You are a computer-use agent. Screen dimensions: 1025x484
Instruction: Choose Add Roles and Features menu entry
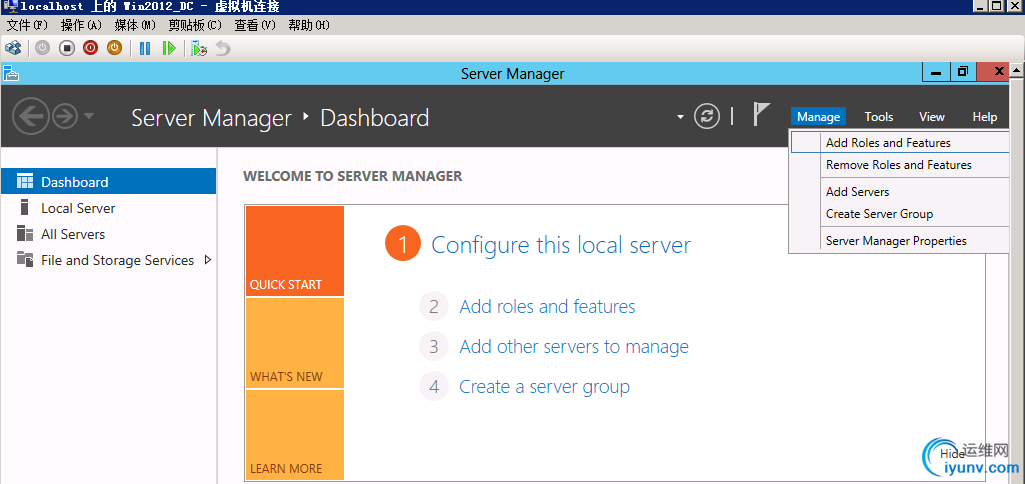(x=900, y=143)
